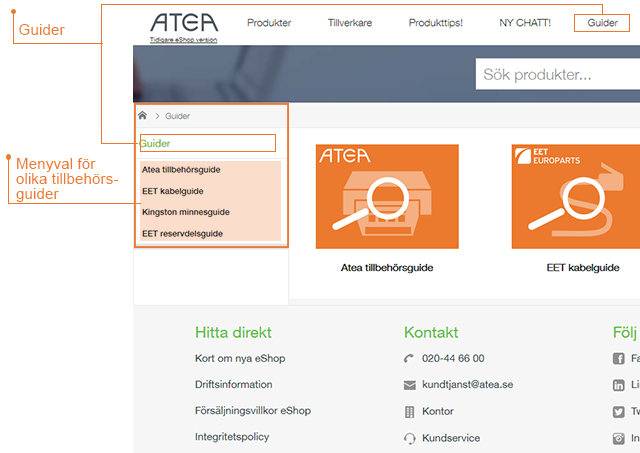
Task: Click the Kontor building icon
Action: pyautogui.click(x=409, y=411)
